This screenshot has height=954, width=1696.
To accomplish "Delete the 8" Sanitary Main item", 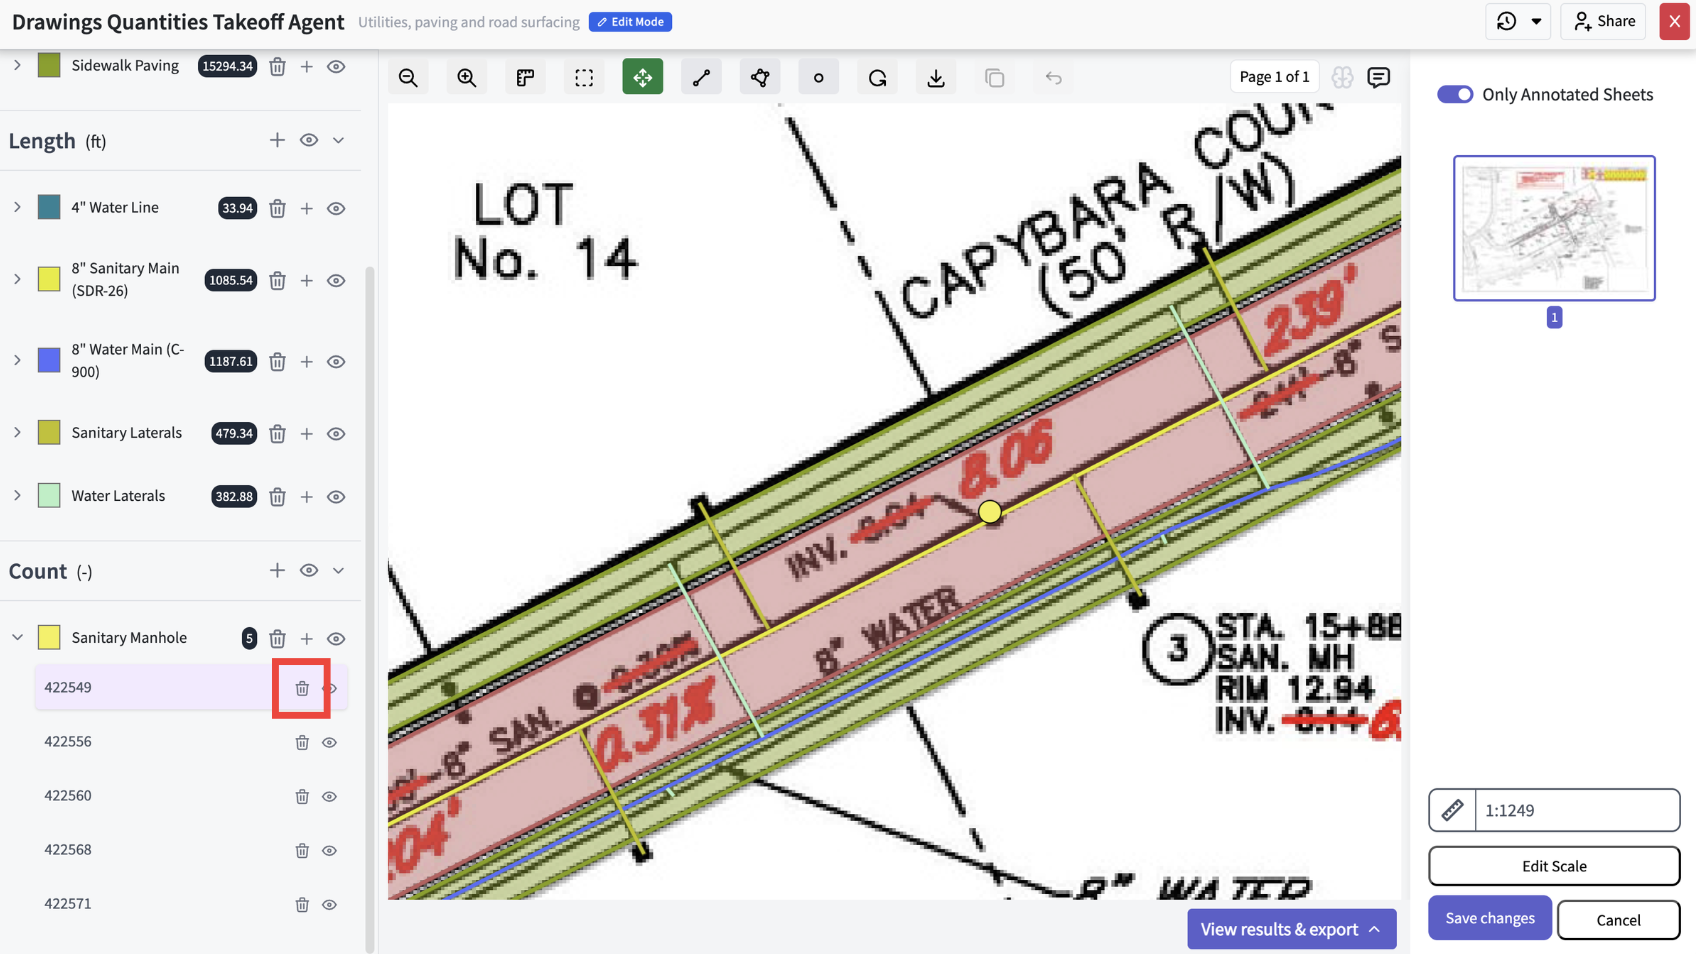I will [277, 280].
